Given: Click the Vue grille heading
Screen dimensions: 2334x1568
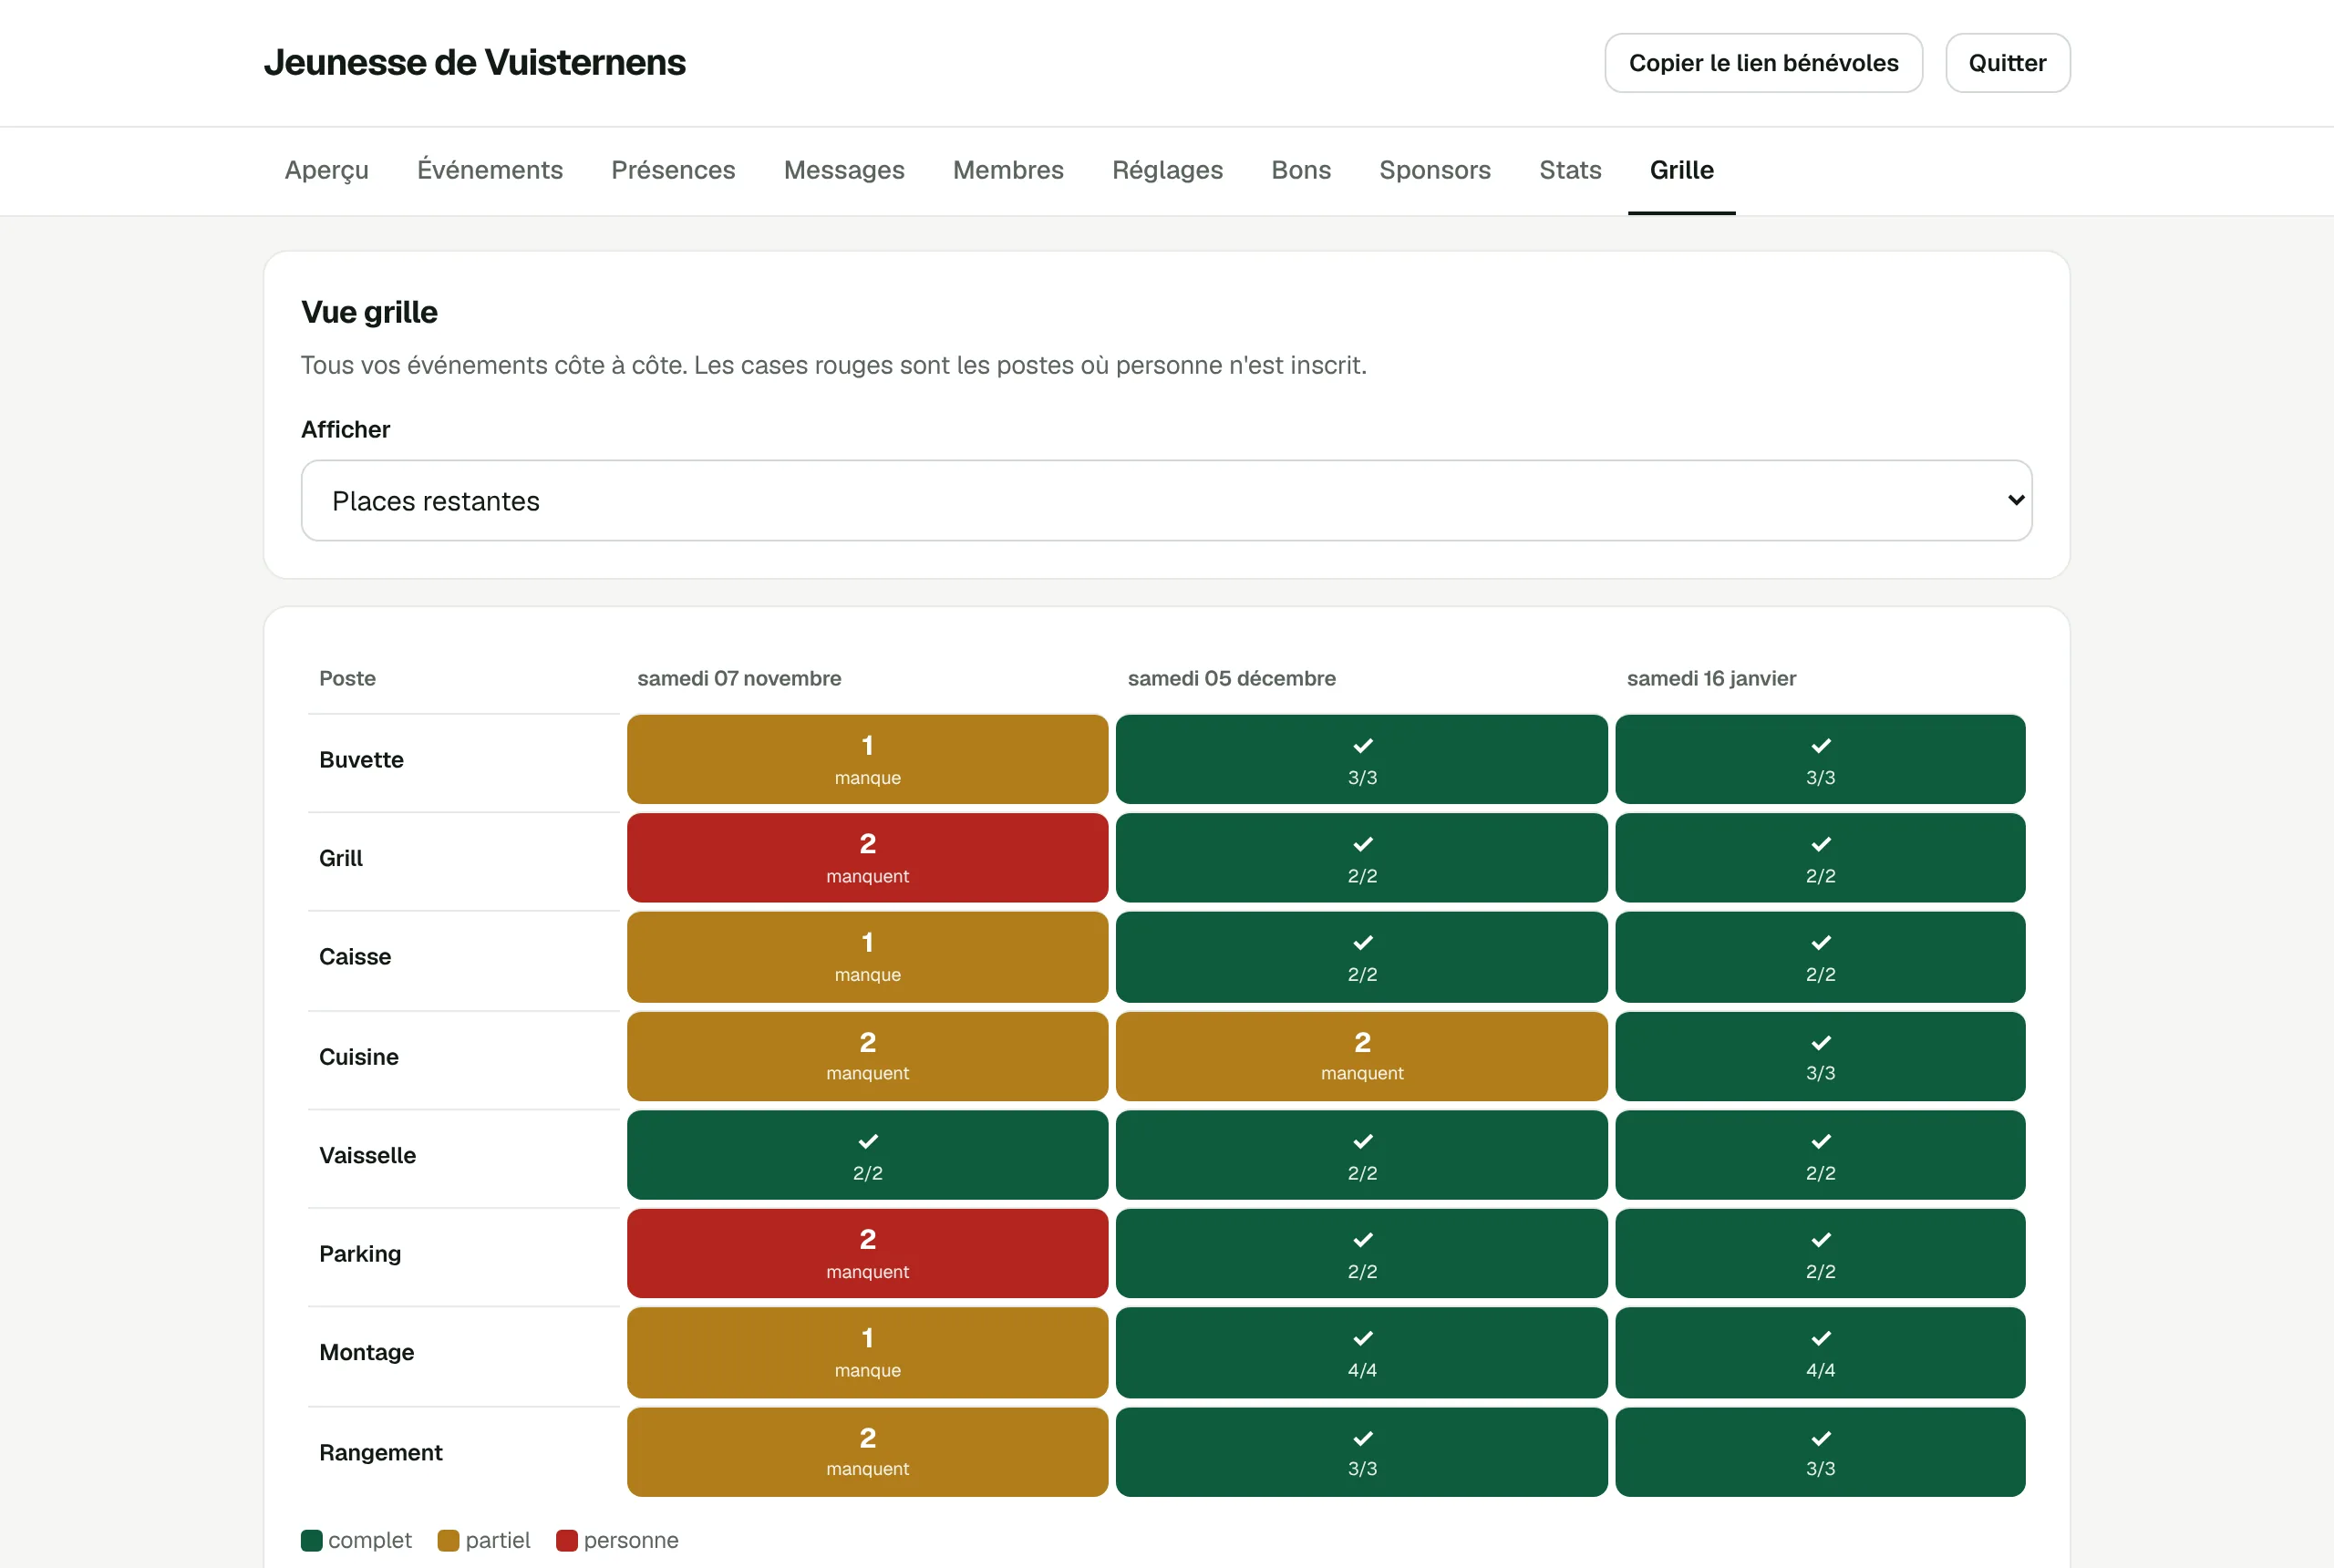Looking at the screenshot, I should pyautogui.click(x=369, y=312).
